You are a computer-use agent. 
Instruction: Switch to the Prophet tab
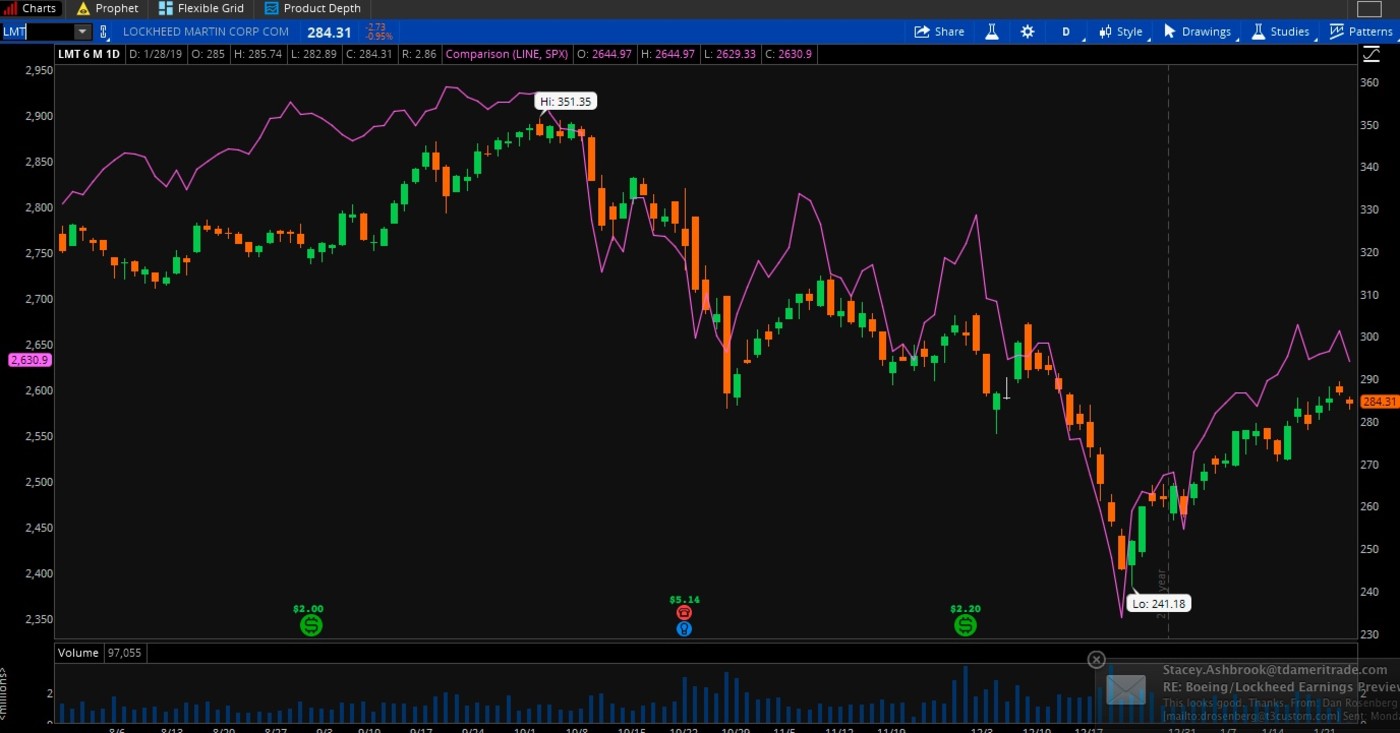pyautogui.click(x=108, y=8)
